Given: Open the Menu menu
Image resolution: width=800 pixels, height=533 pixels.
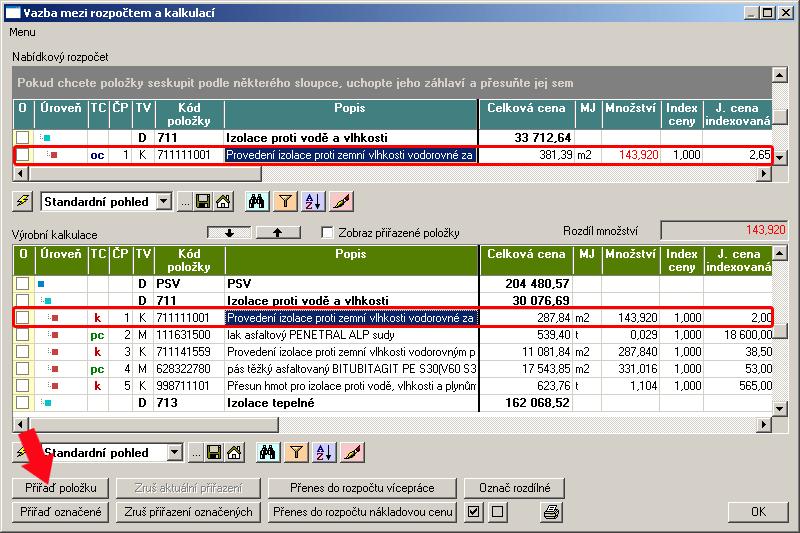Looking at the screenshot, I should click(x=22, y=32).
